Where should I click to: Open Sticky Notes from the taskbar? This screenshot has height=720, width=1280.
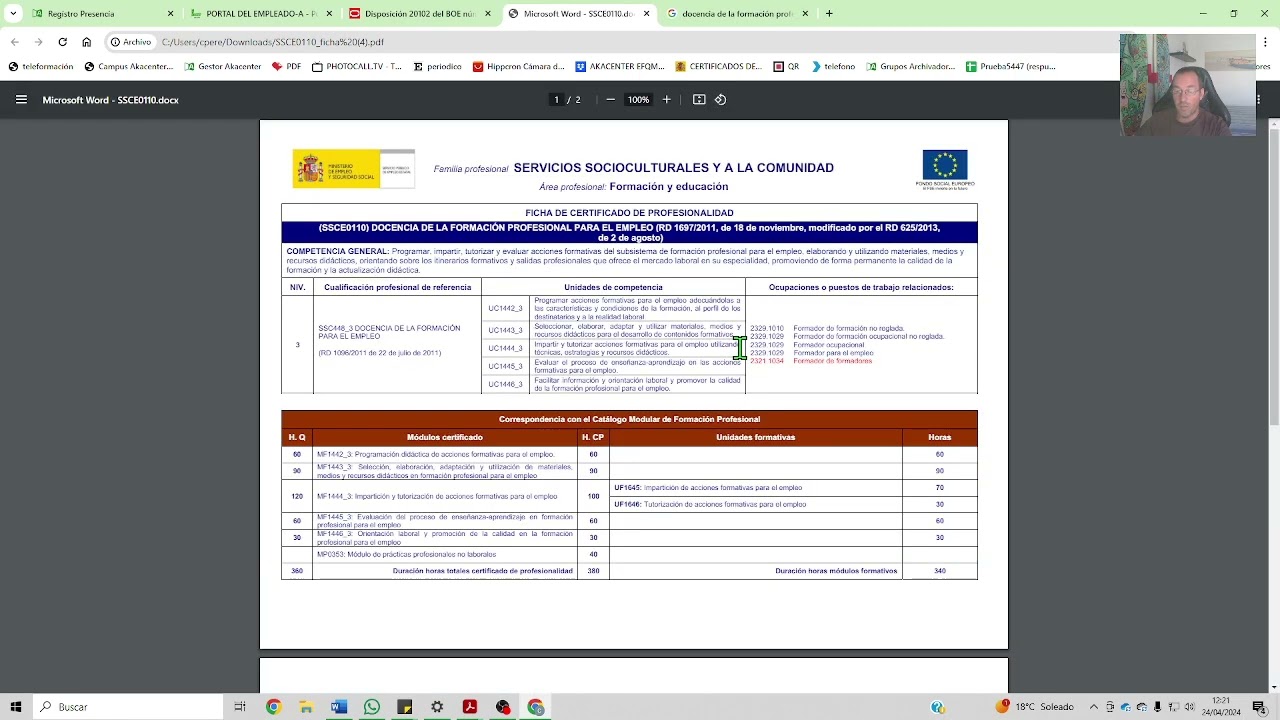coord(404,707)
